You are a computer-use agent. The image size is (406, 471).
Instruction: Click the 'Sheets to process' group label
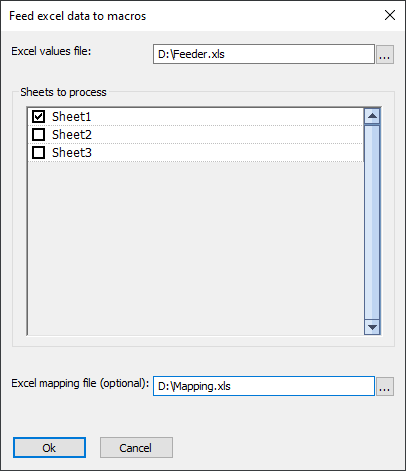point(63,92)
